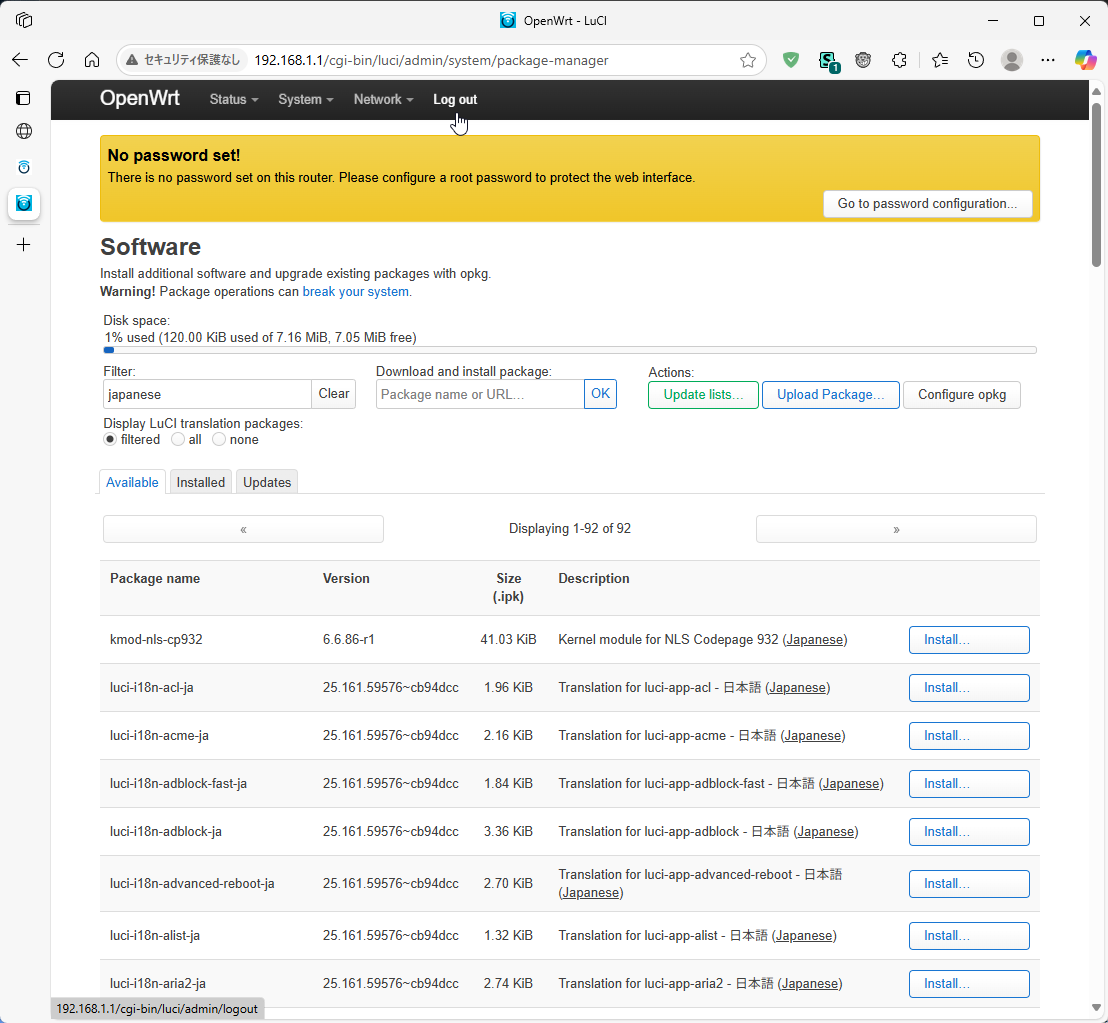
Task: Reload the page with refresh icon
Action: pos(56,60)
